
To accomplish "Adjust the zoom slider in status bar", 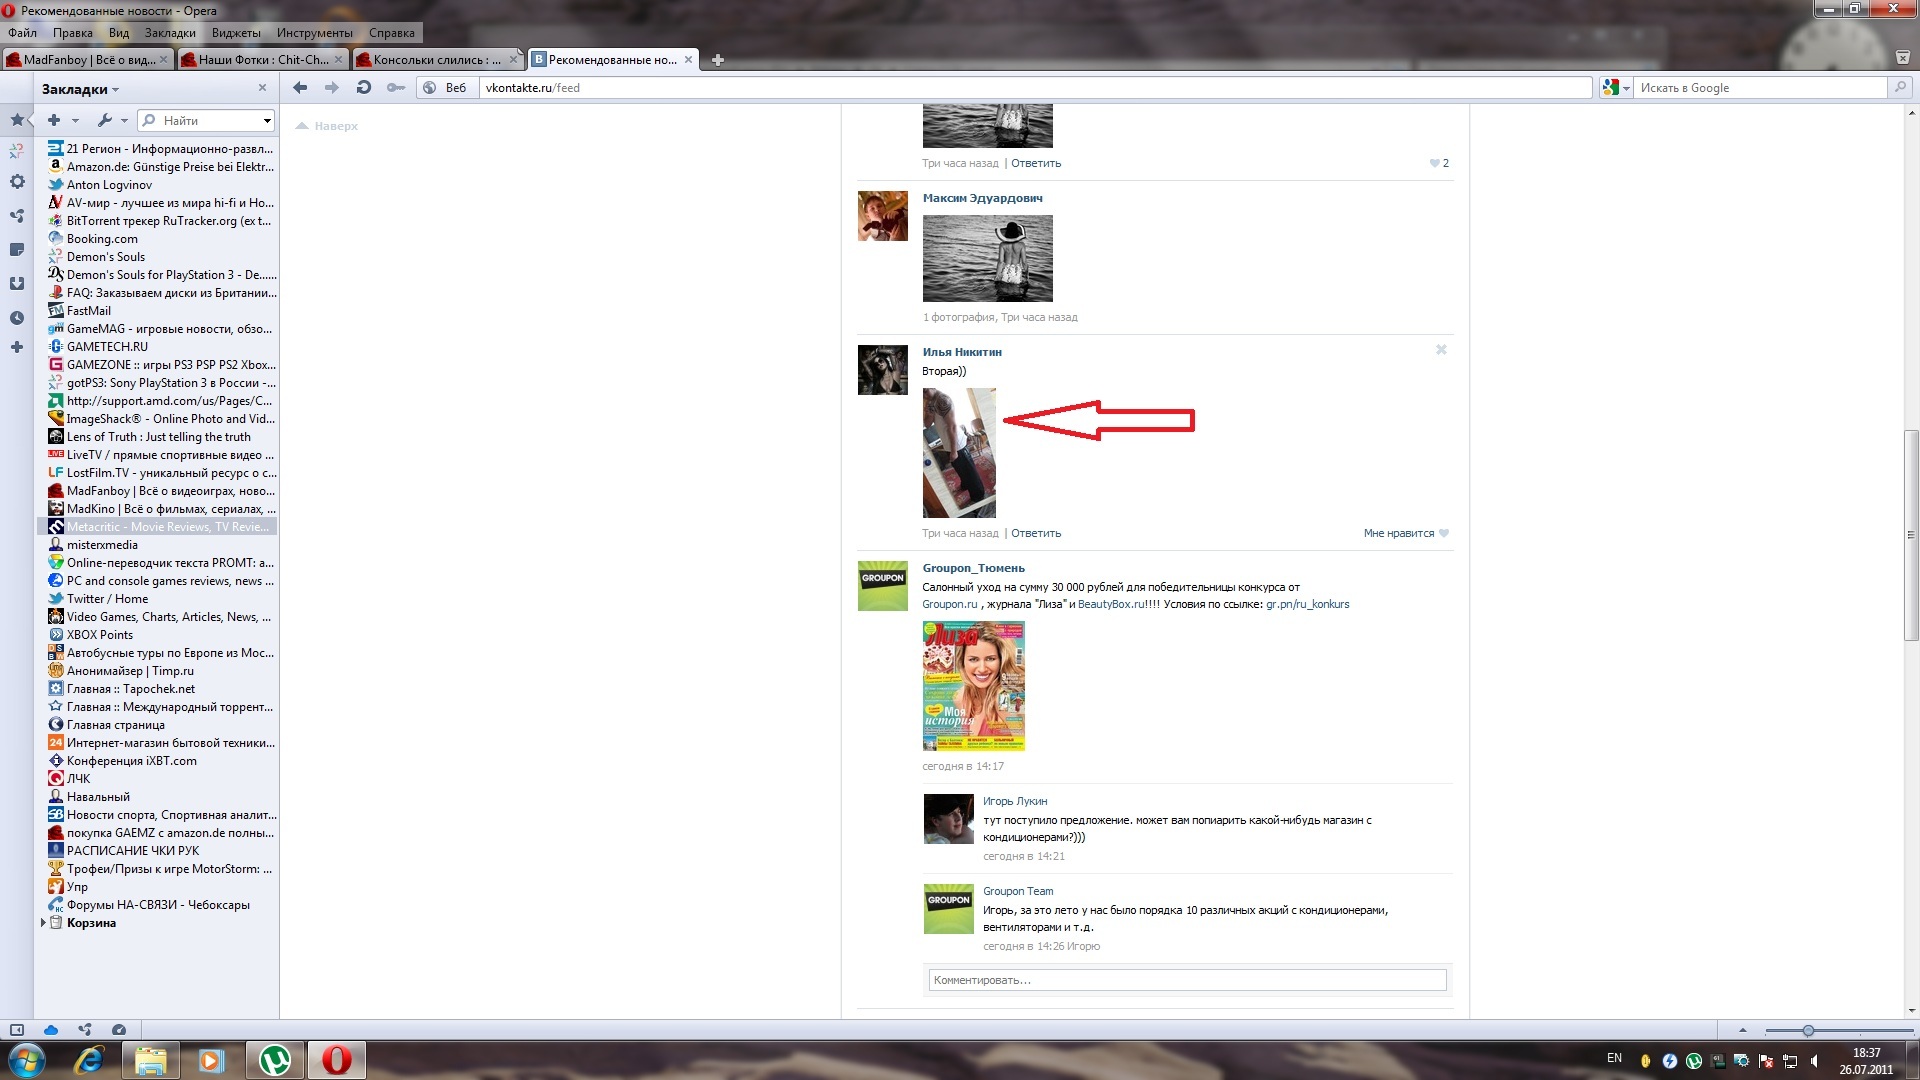I will (1807, 1030).
